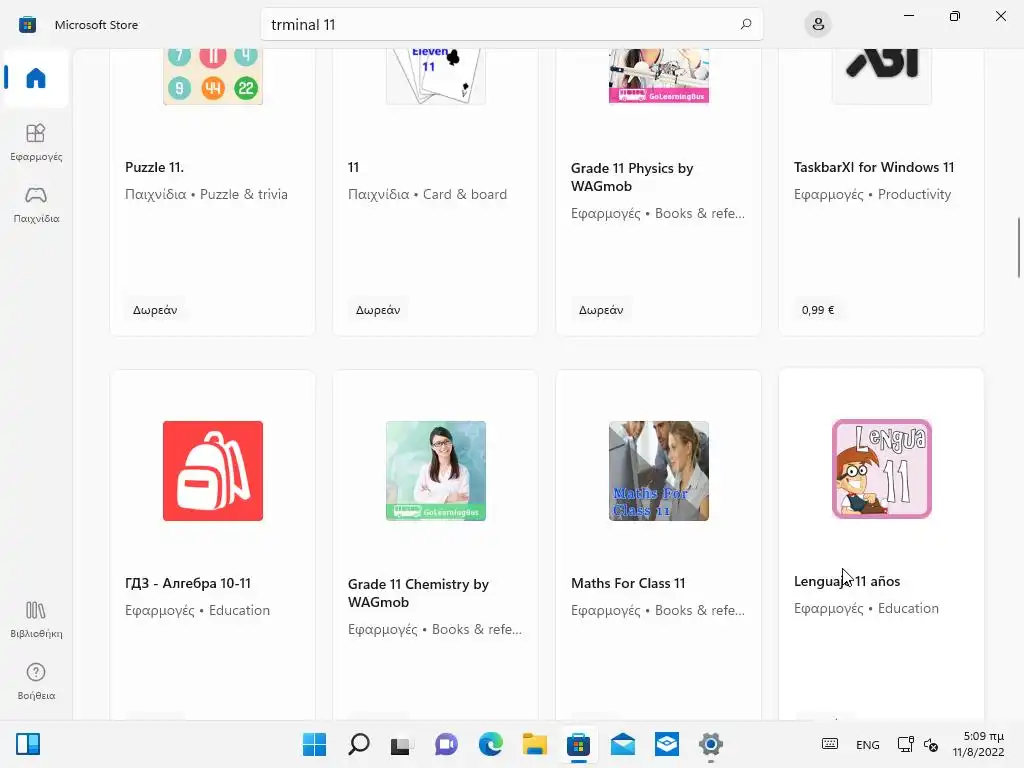Click the Δωρεάν badge under Grade 11 Physics
Image resolution: width=1024 pixels, height=768 pixels.
(601, 310)
